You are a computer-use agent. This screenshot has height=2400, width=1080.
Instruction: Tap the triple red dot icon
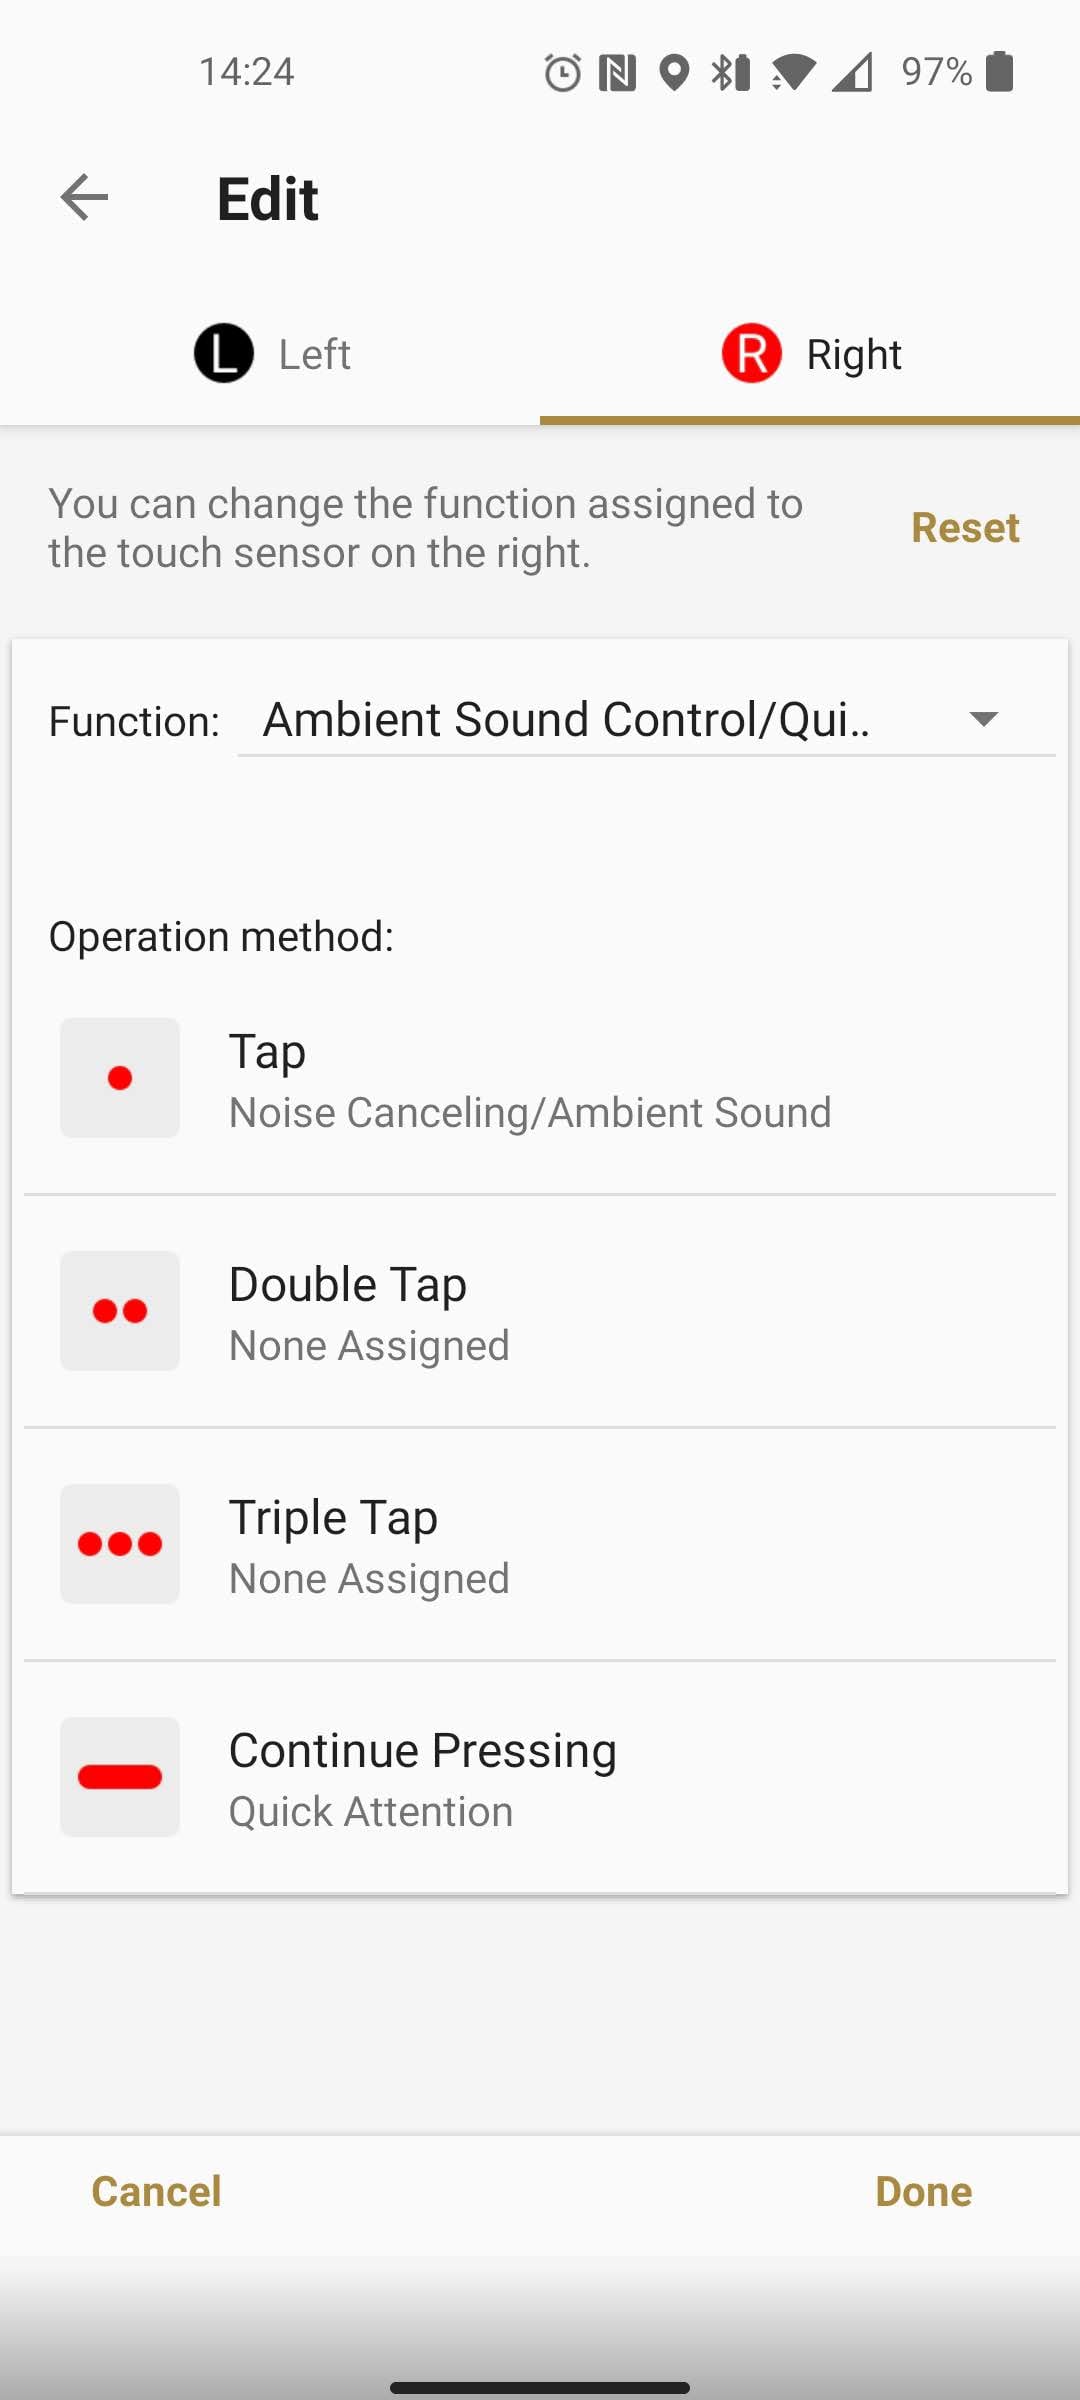coord(120,1544)
